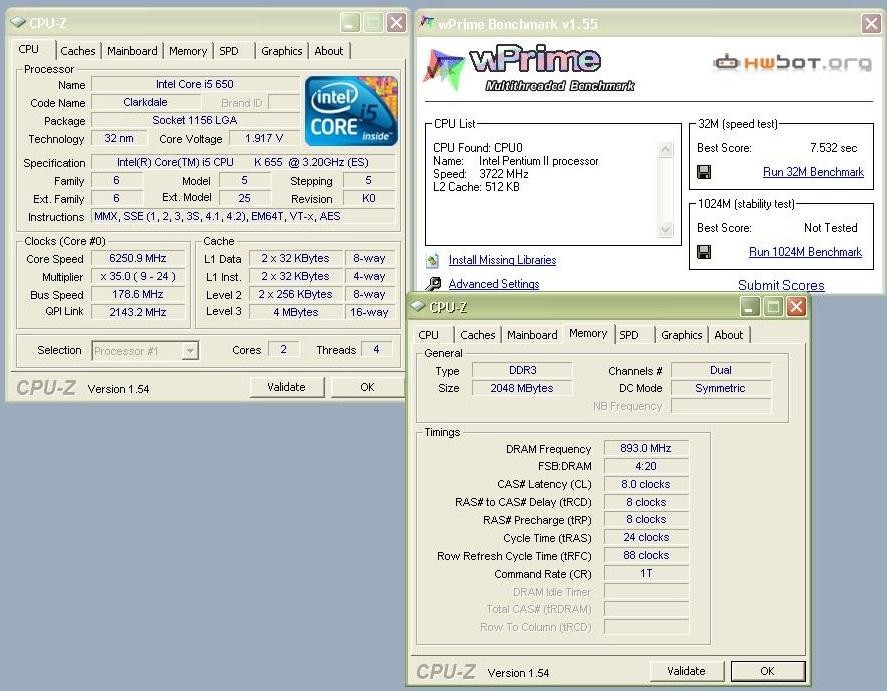887x691 pixels.
Task: Switch to Caches tab in top-left CPU-Z
Action: click(77, 51)
